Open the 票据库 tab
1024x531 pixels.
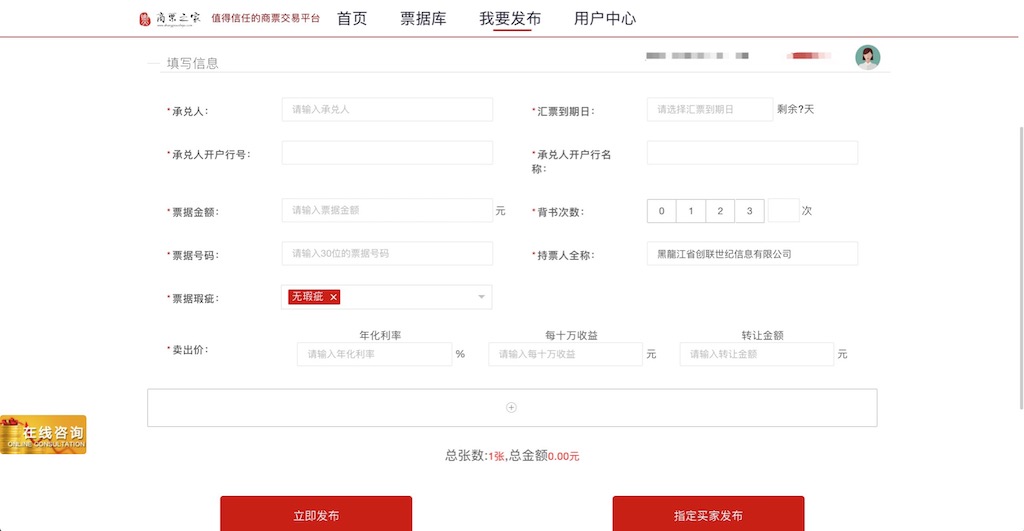(x=423, y=18)
